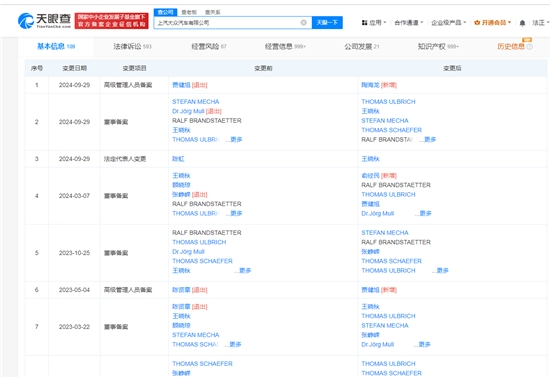
Task: Open 陈贤章 link in row 6 before column
Action: point(181,290)
